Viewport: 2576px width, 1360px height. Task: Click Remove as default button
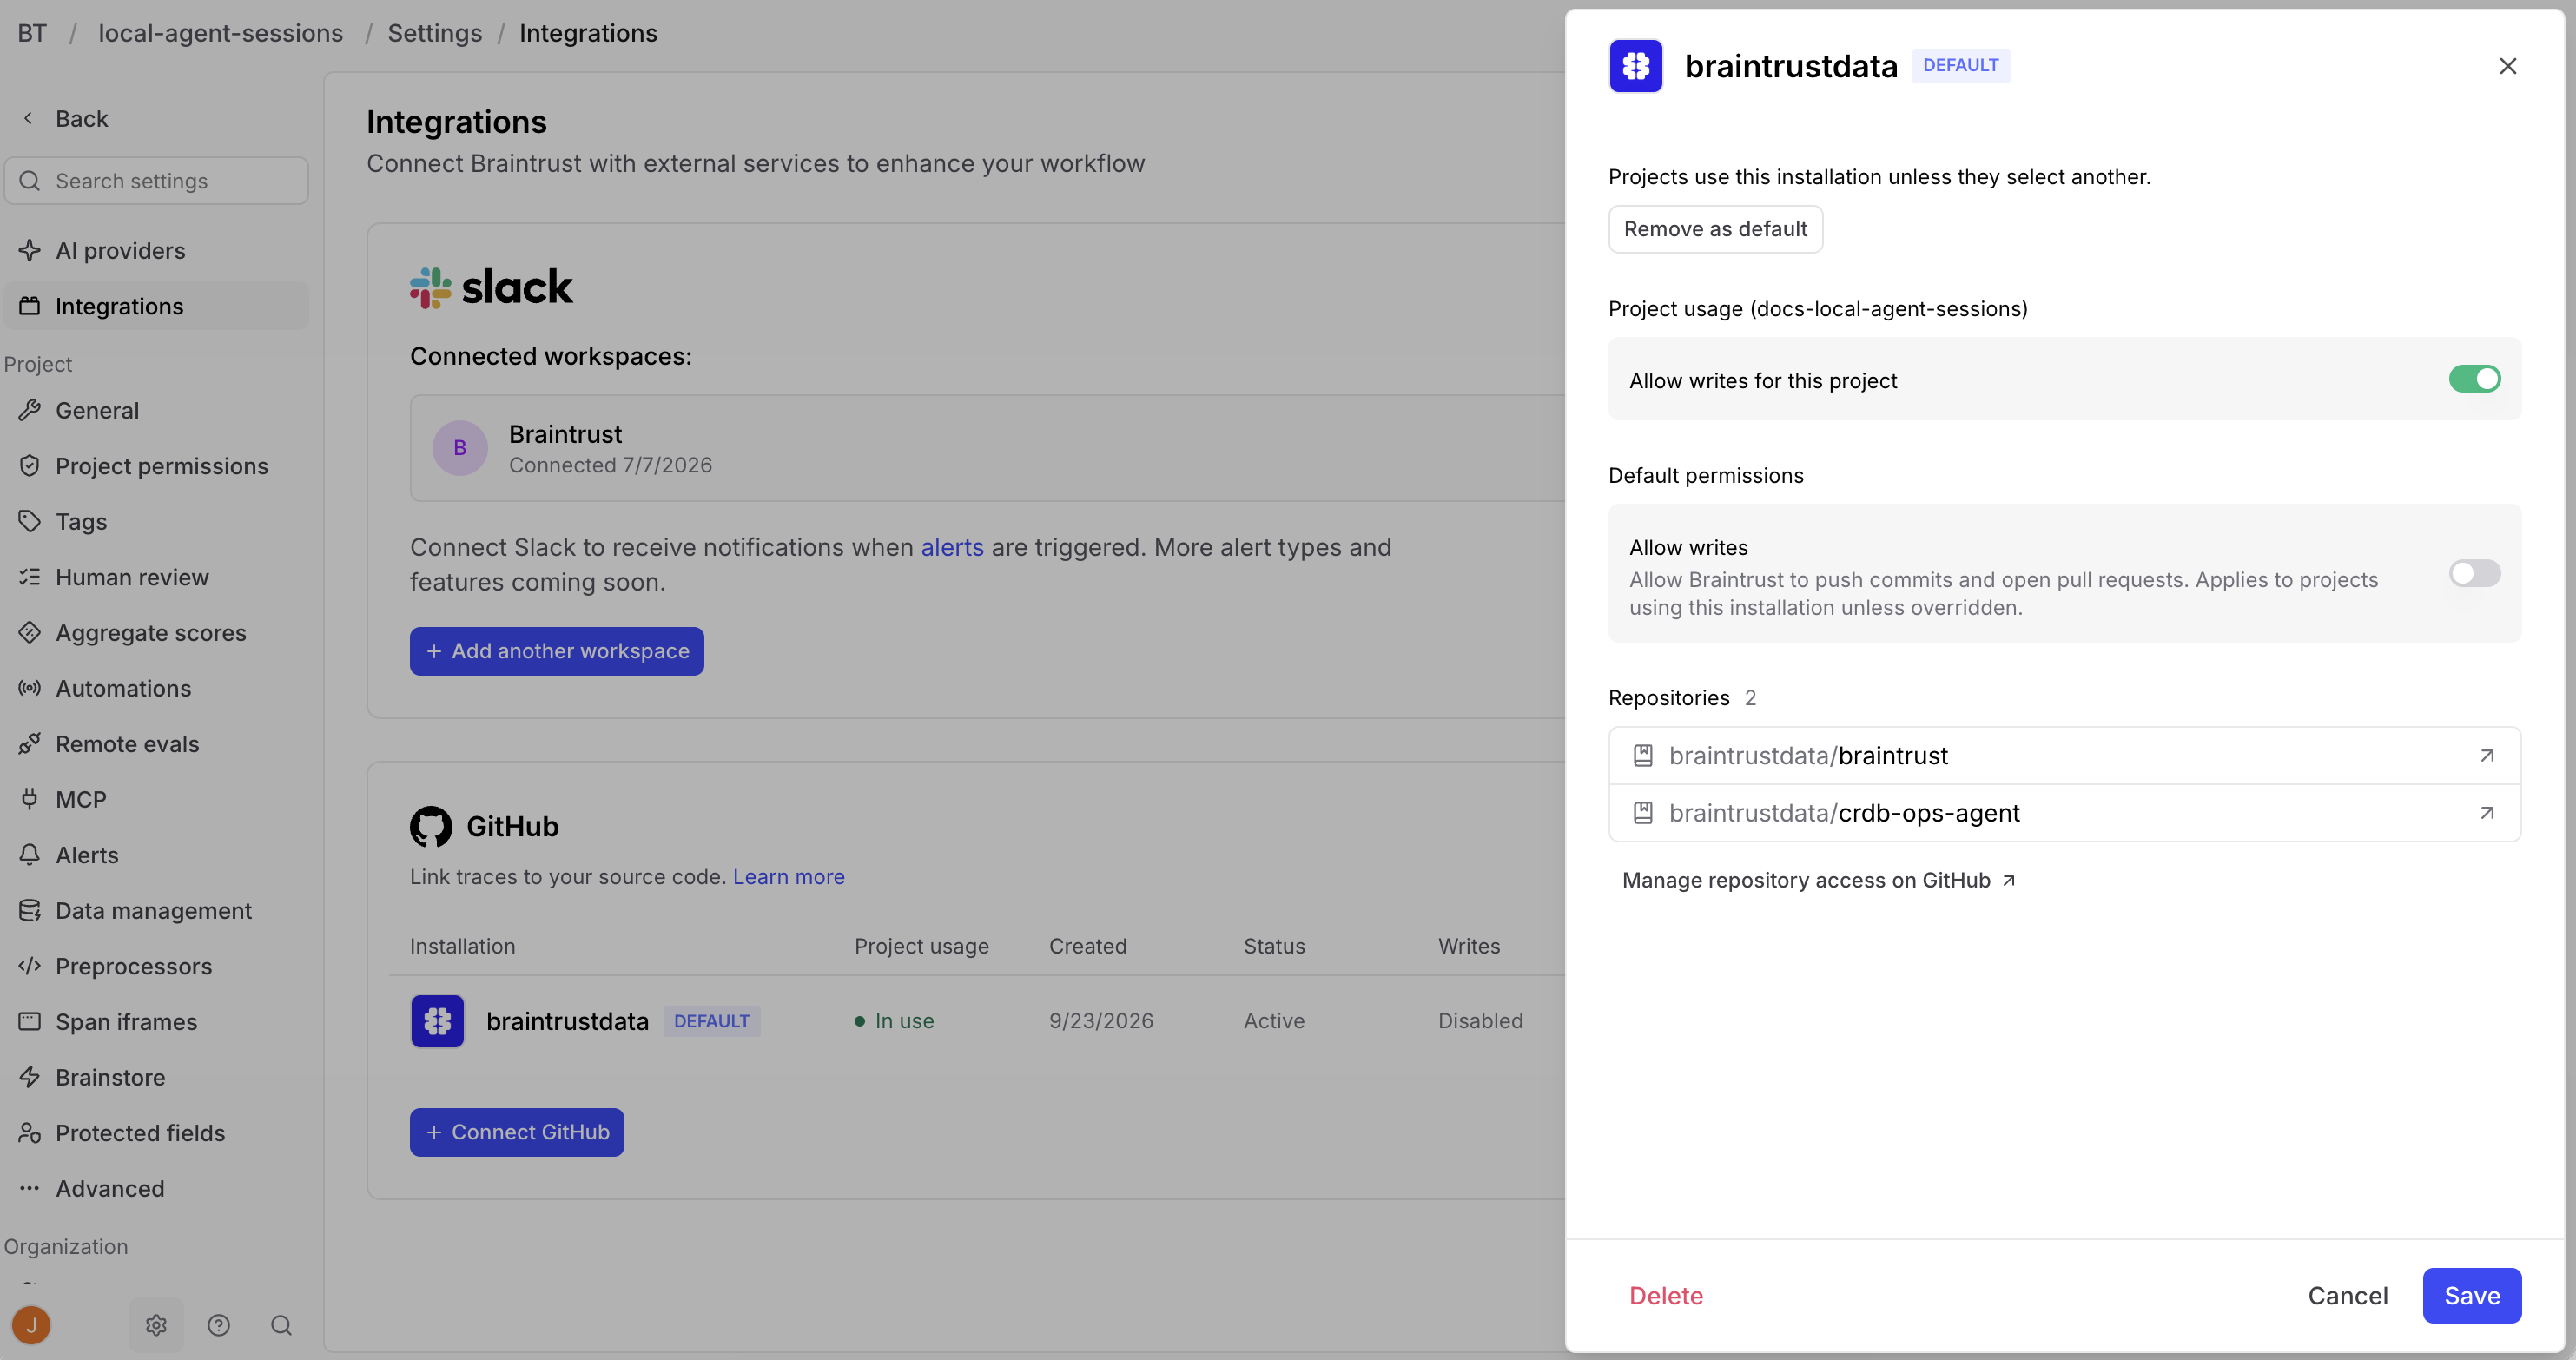pyautogui.click(x=1715, y=229)
